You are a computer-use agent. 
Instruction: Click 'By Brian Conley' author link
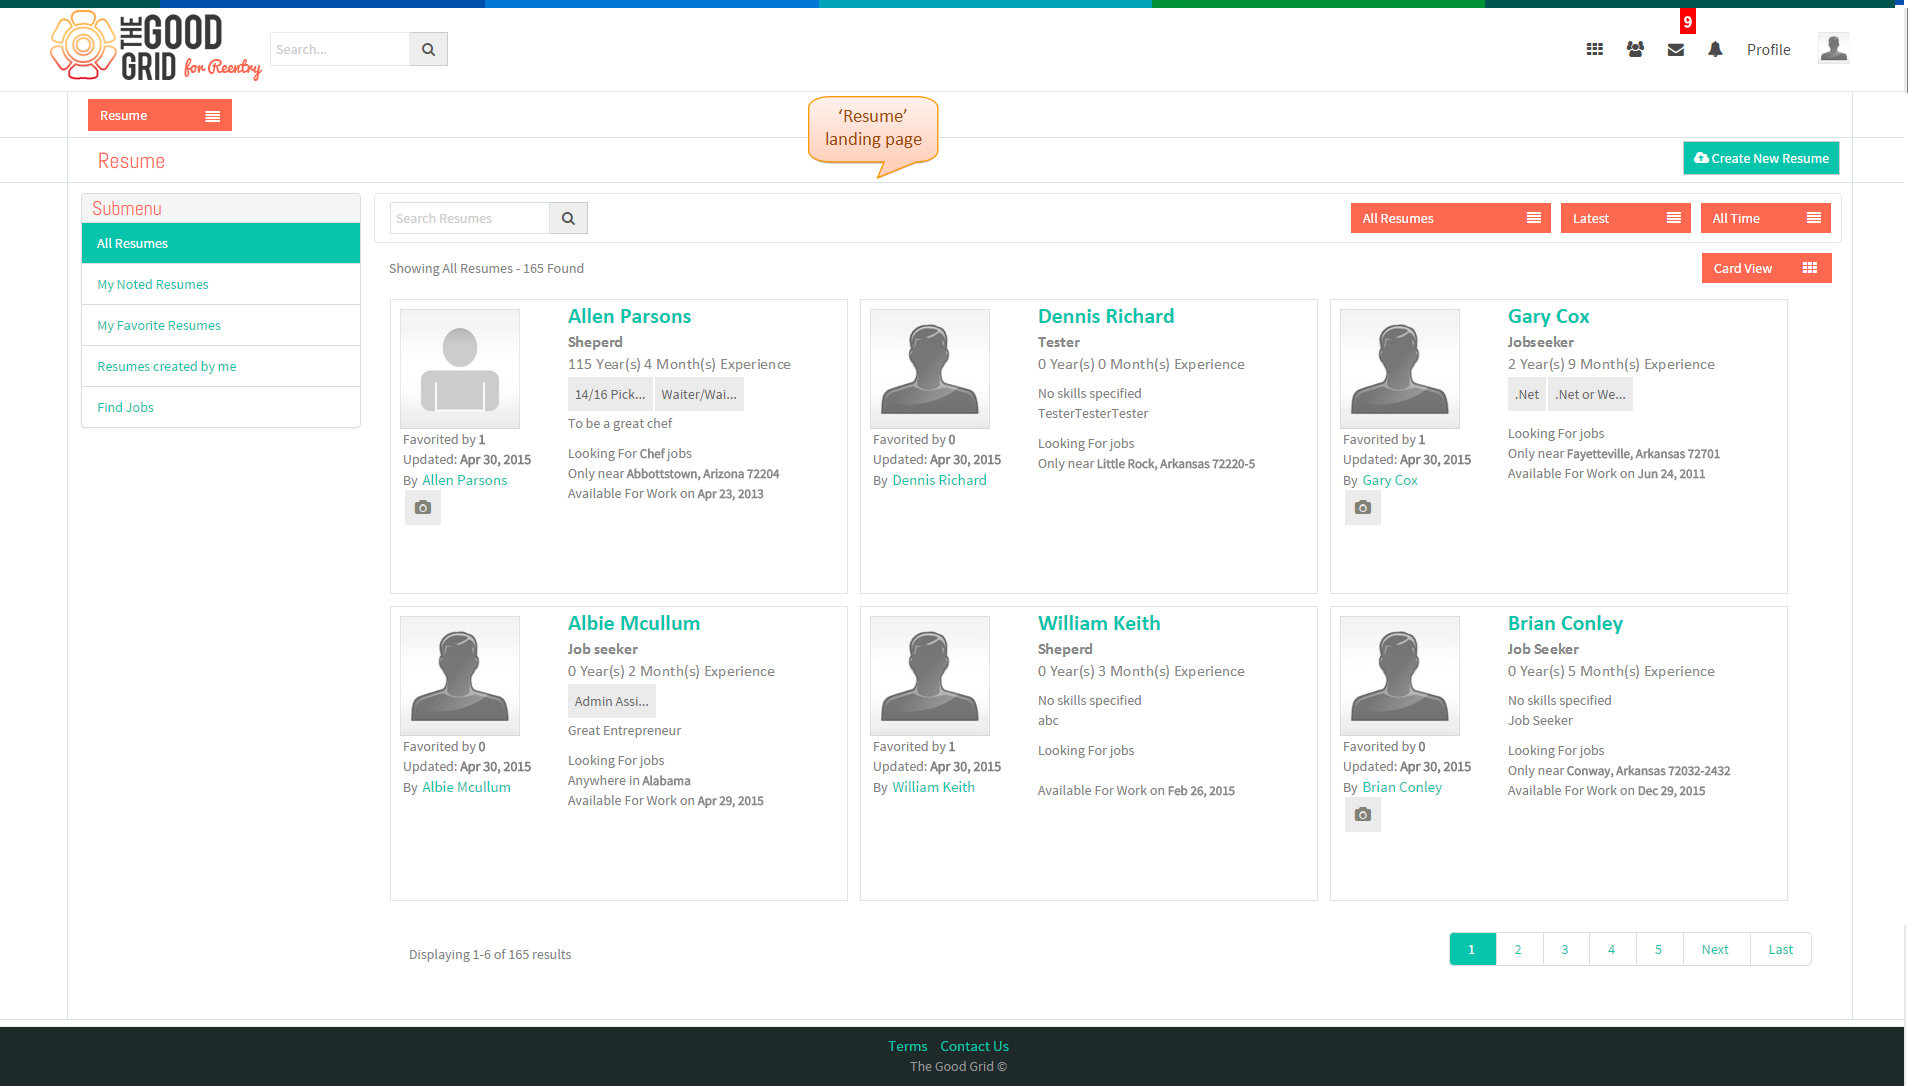(x=1402, y=787)
